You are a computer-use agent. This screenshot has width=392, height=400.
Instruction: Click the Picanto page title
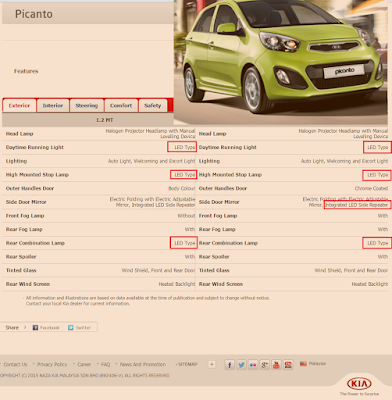[x=34, y=14]
